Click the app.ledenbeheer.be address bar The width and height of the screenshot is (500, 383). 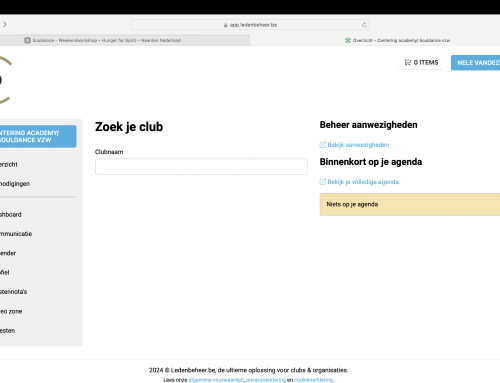click(250, 25)
